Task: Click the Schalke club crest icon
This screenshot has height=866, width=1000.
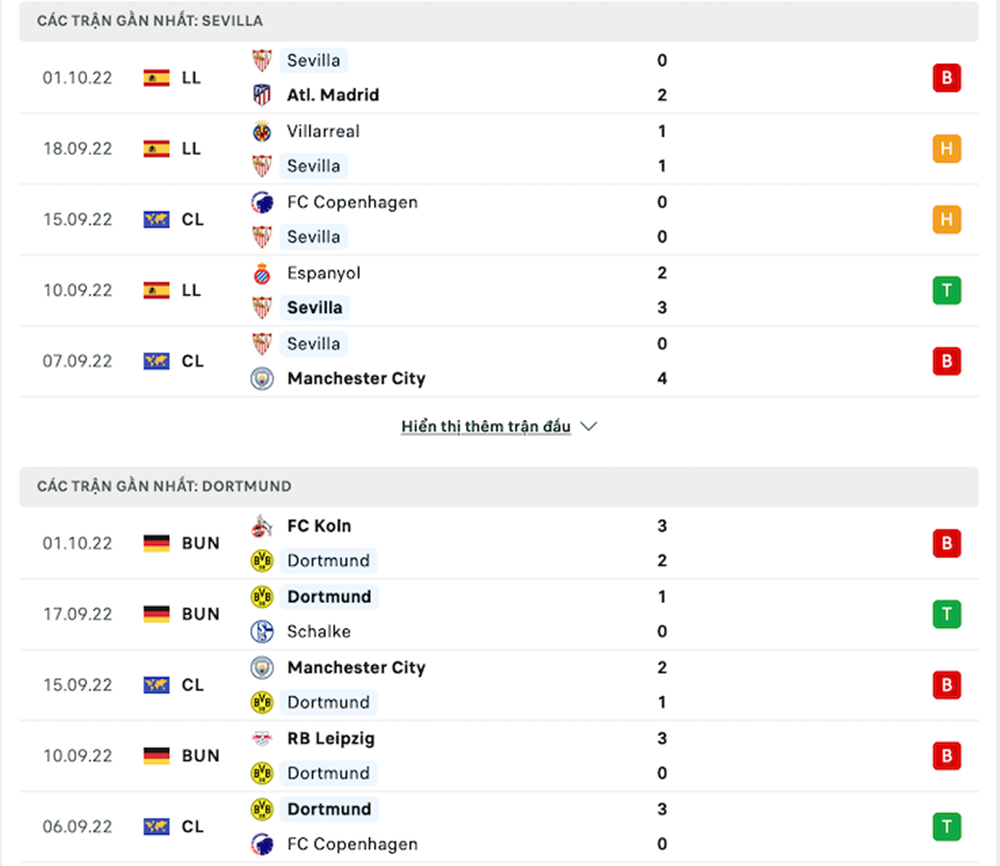Action: 261,632
